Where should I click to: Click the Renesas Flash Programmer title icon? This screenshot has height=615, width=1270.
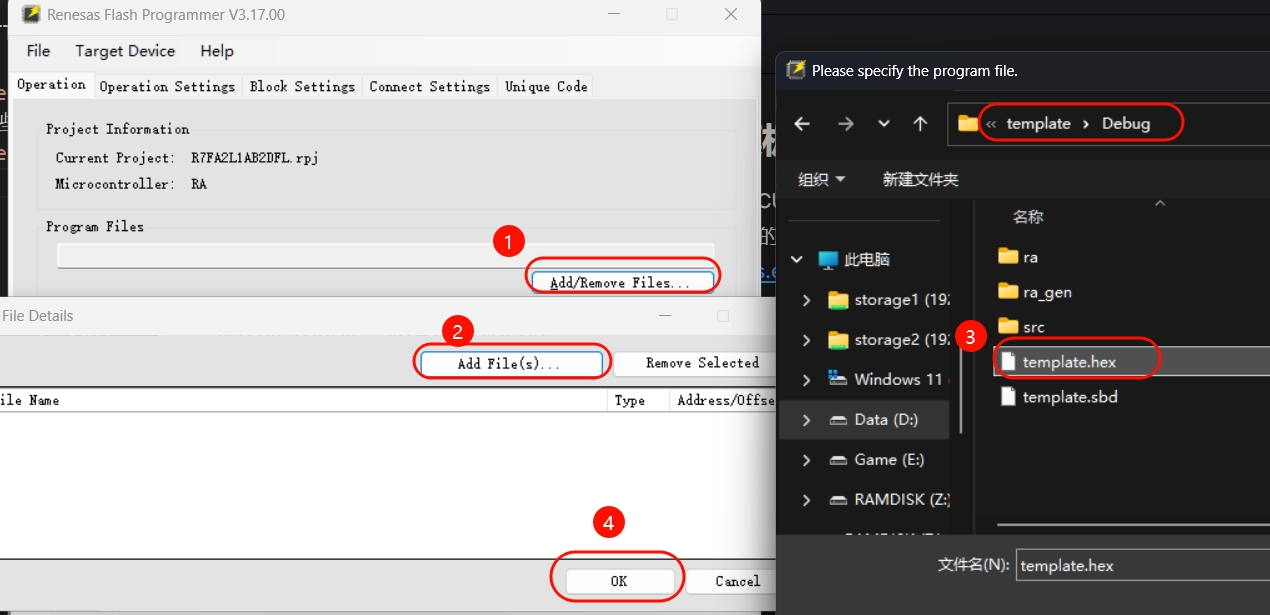[x=31, y=15]
